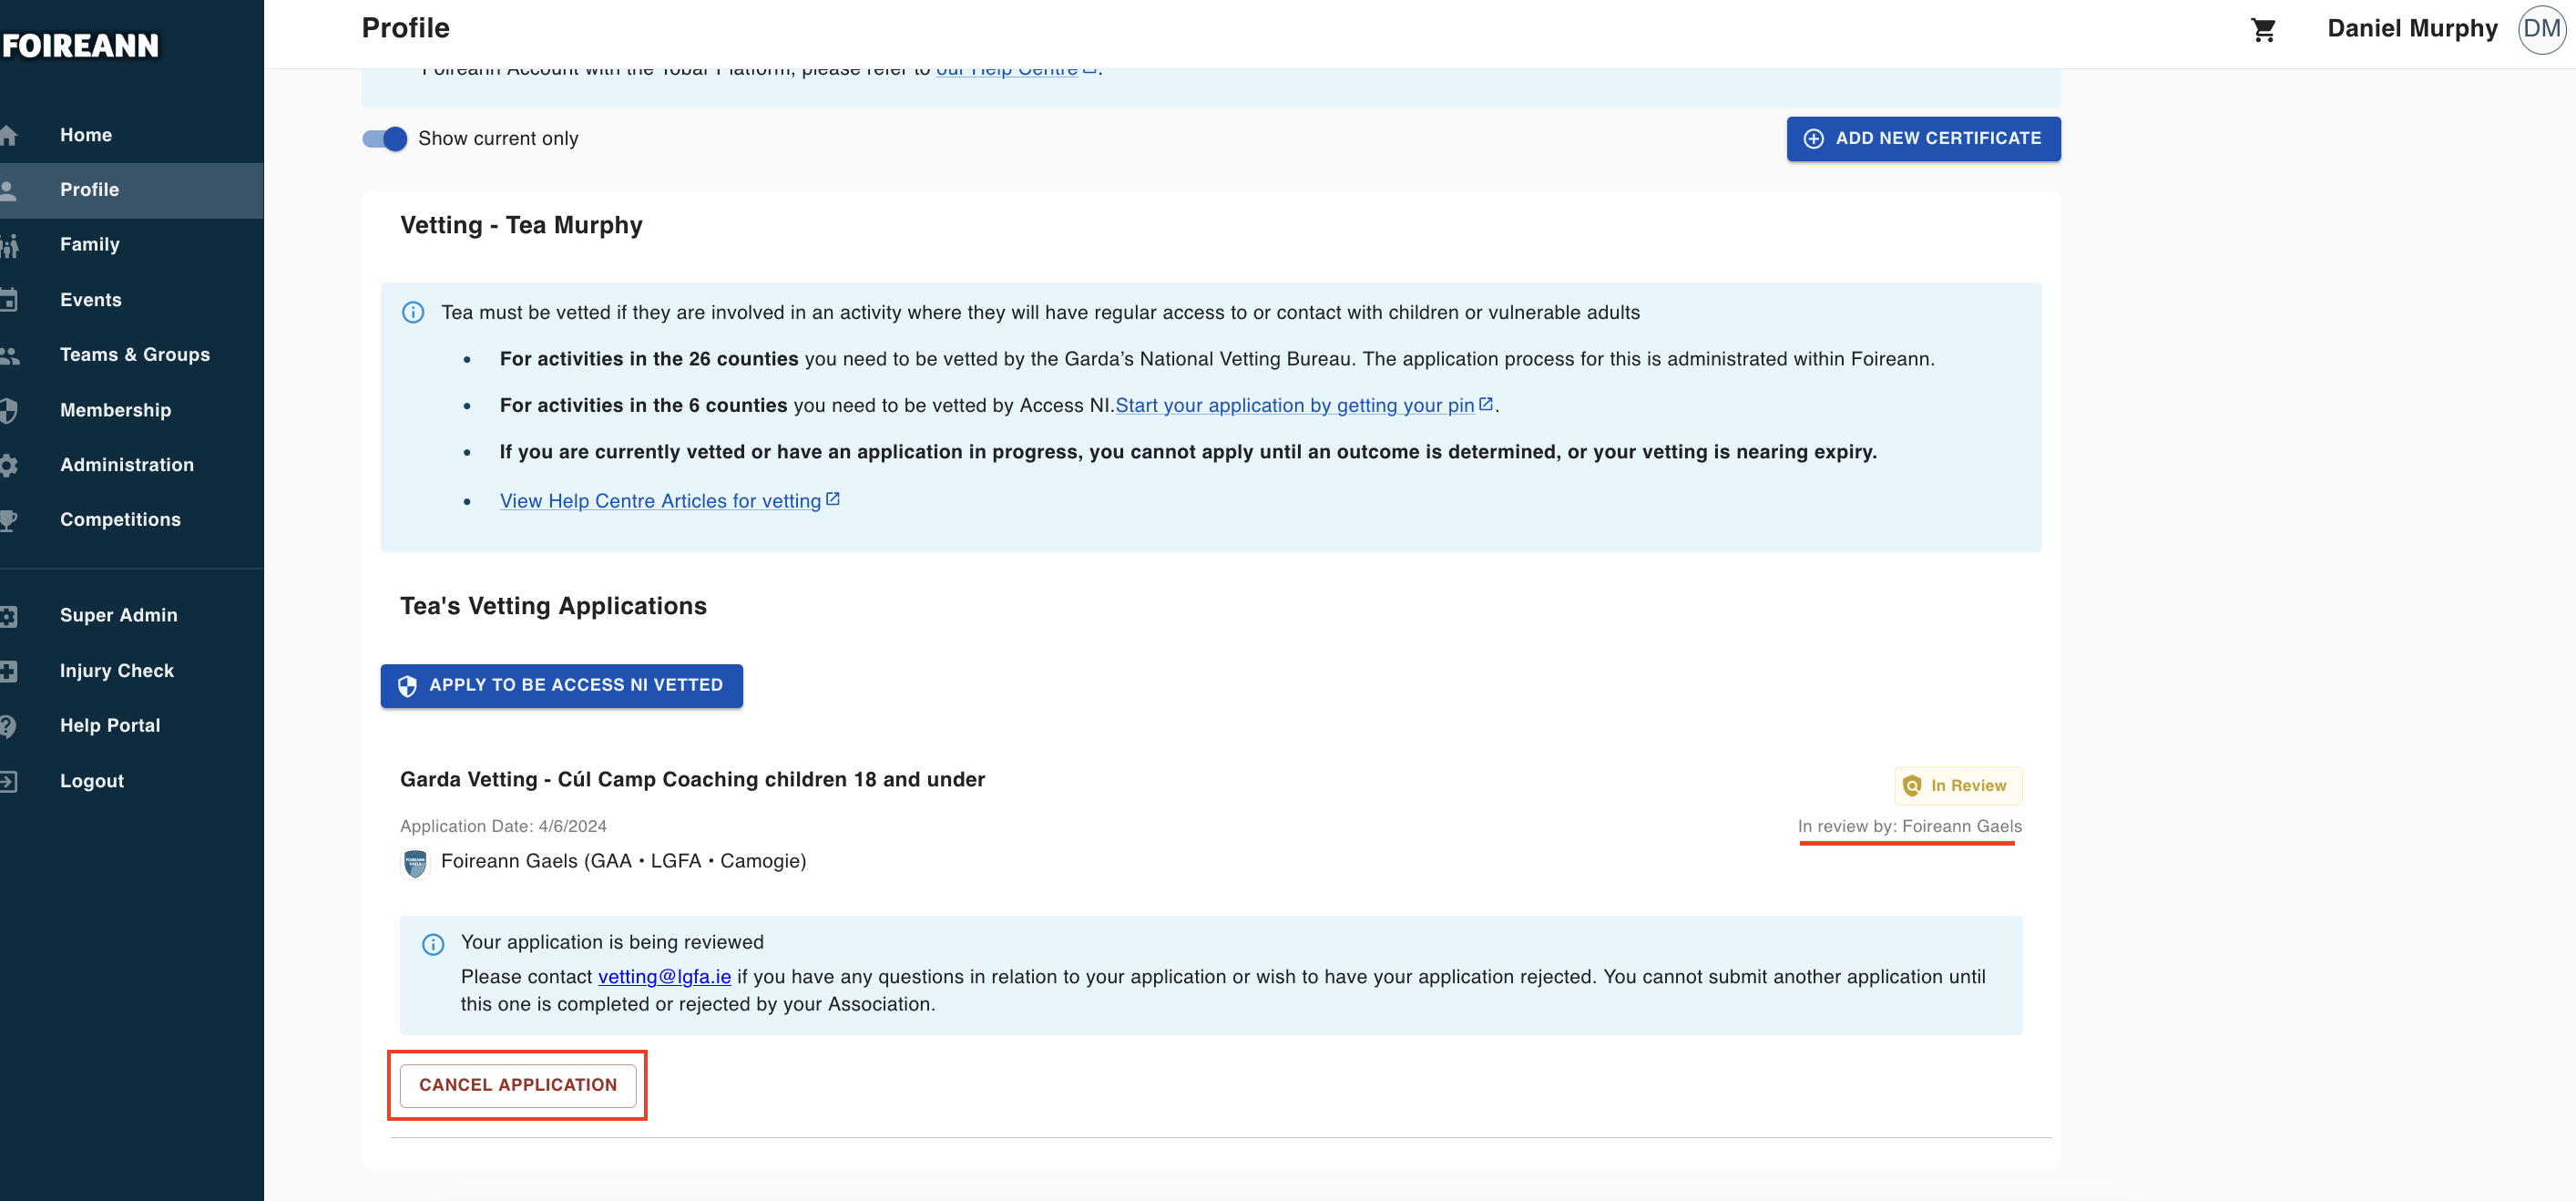This screenshot has height=1201, width=2576.
Task: Click Apply to be Access NI Vetted
Action: (x=561, y=685)
